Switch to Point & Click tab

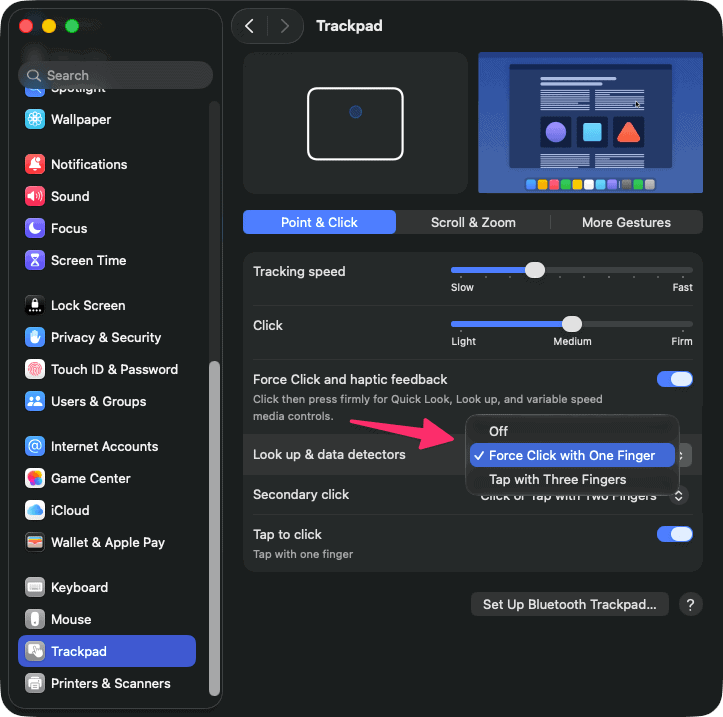pos(319,222)
